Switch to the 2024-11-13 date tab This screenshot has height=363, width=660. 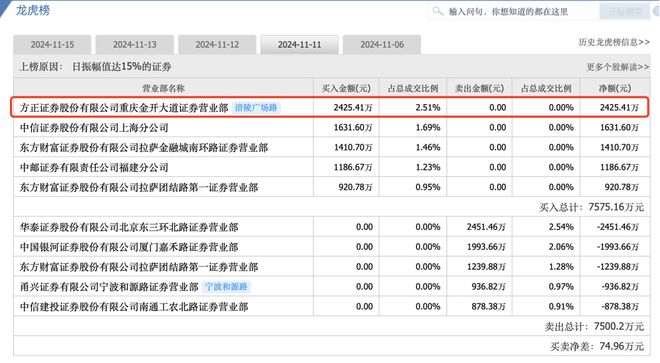(x=135, y=45)
